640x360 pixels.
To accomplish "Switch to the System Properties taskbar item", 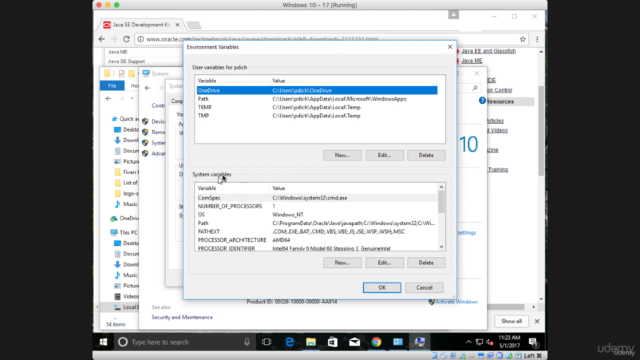I will coord(420,342).
